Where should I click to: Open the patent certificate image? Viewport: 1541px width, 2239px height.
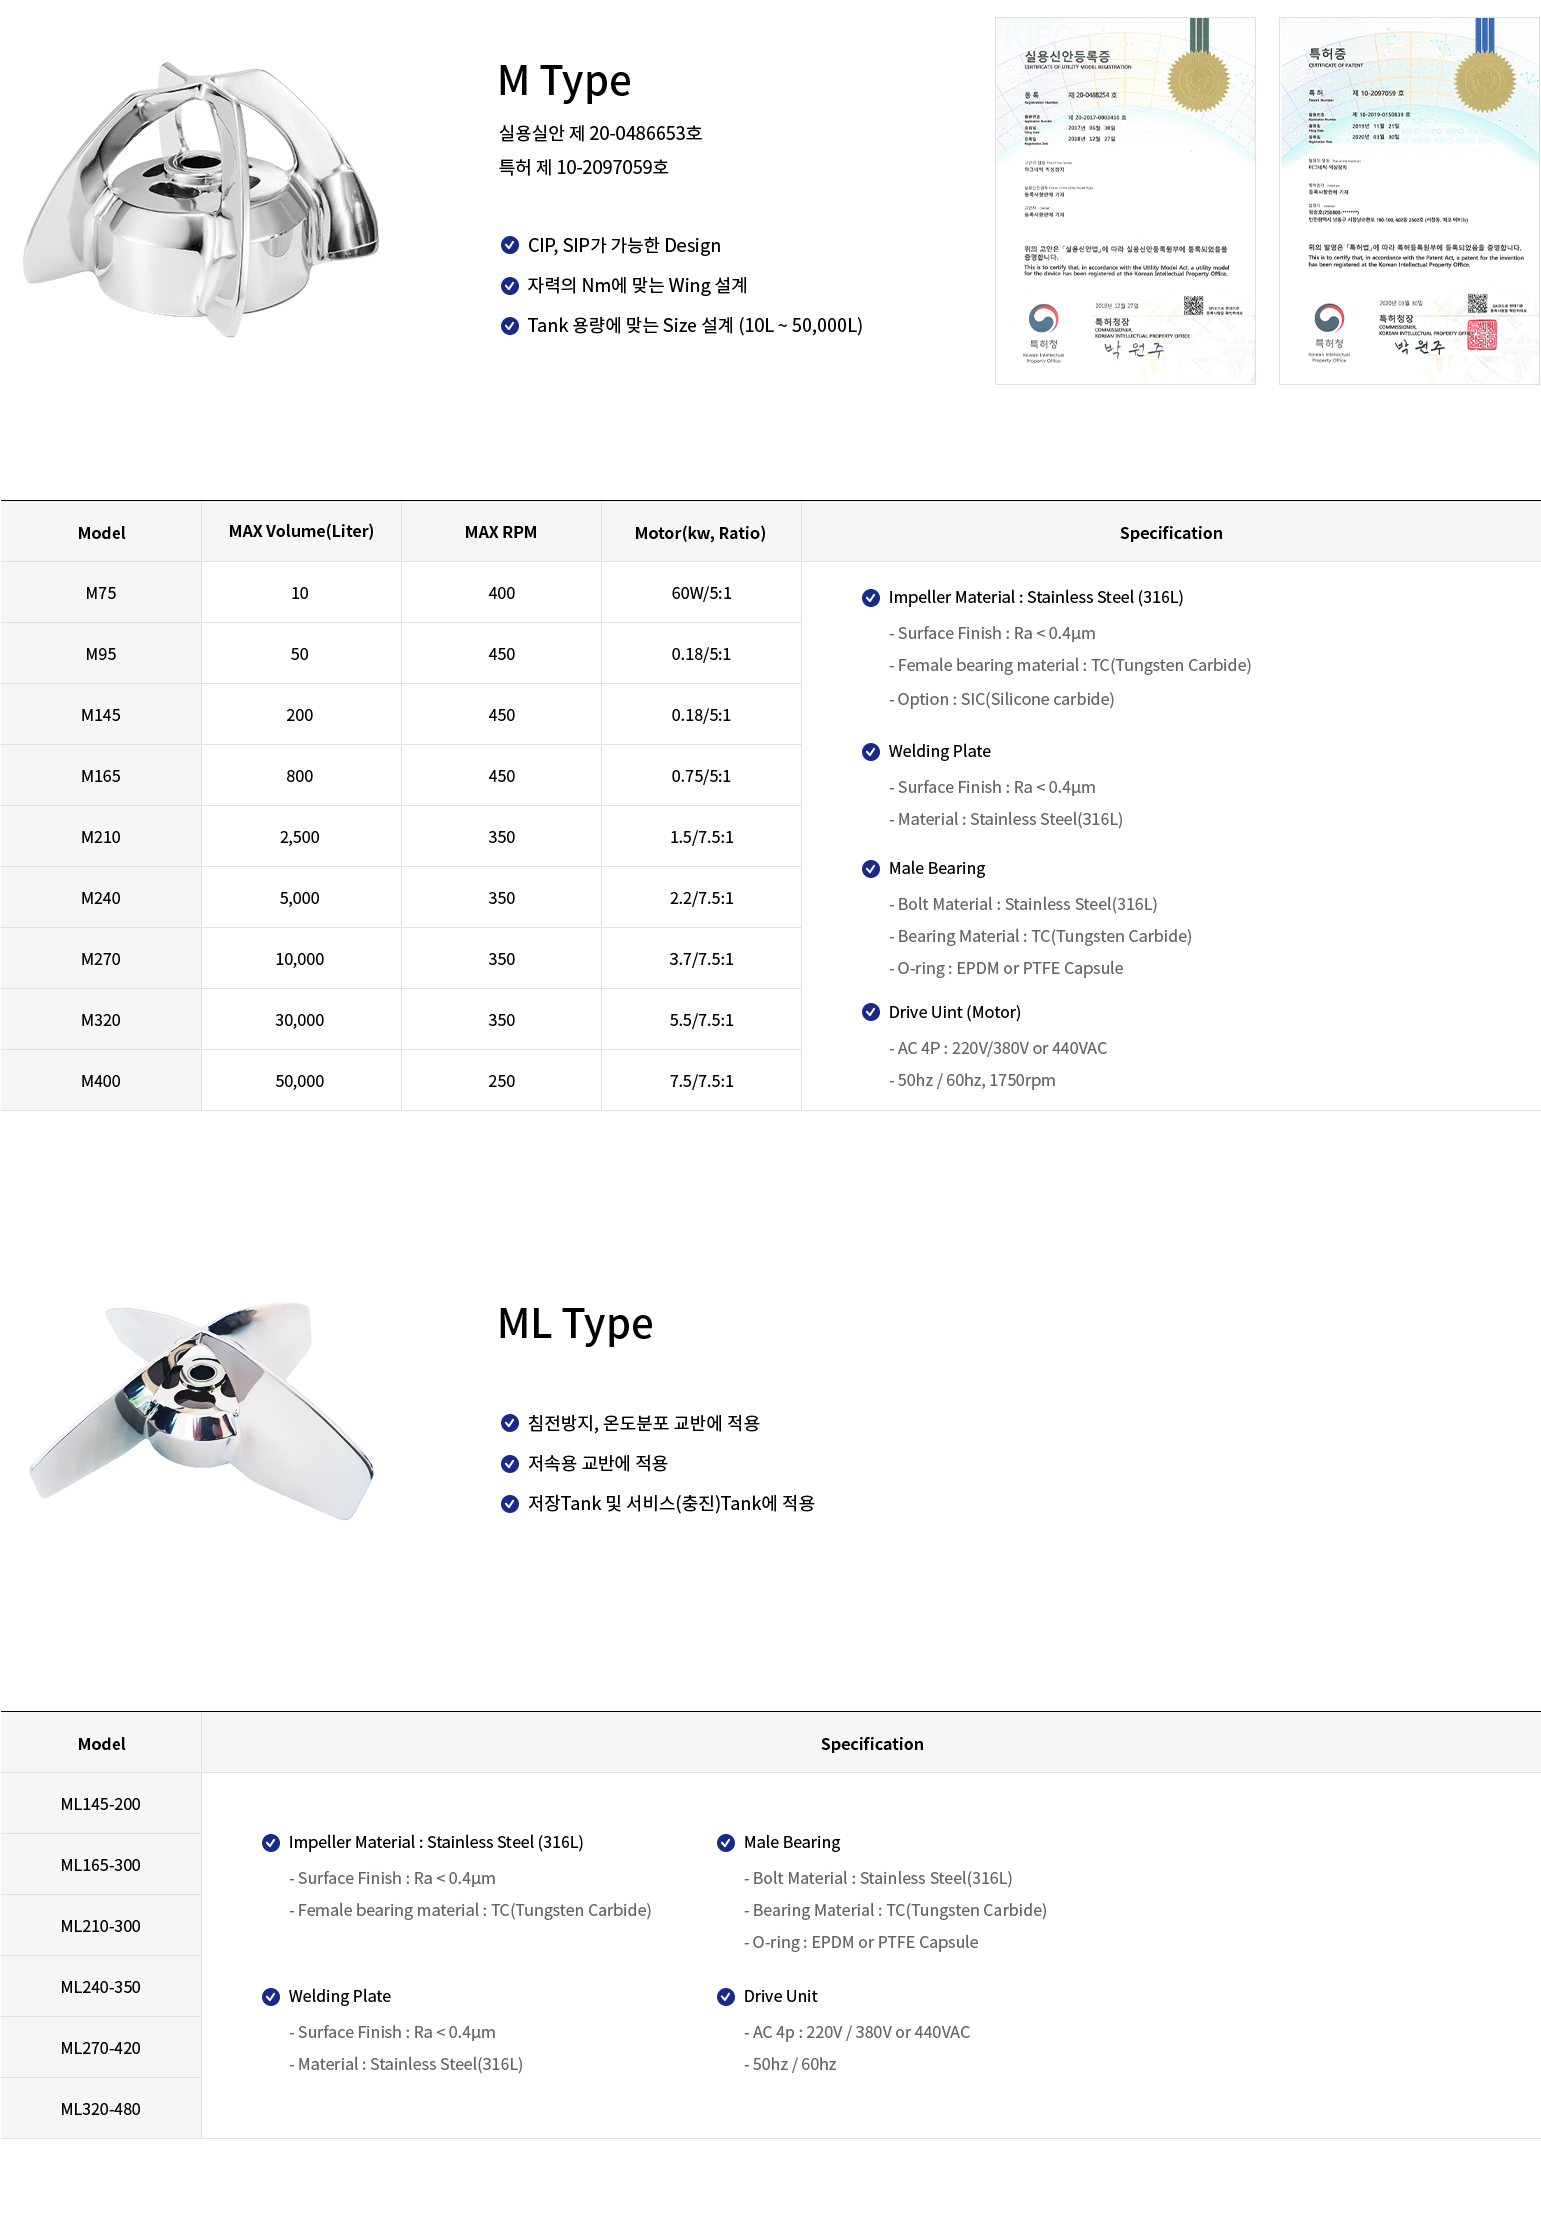(x=1409, y=201)
